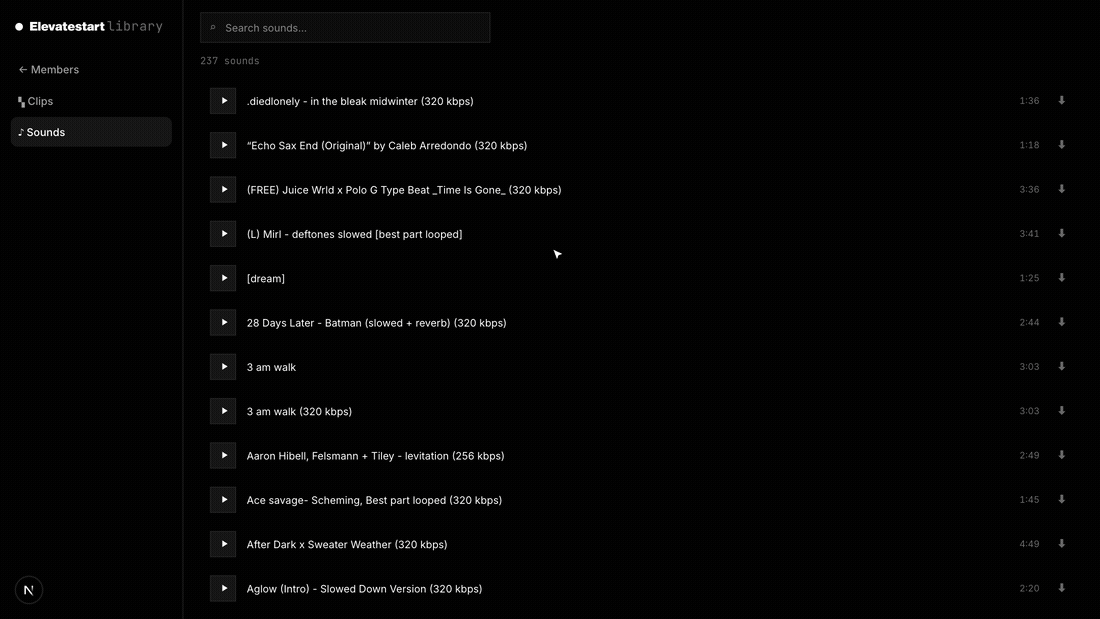Select the Sounds sidebar item
This screenshot has width=1100, height=619.
91,132
